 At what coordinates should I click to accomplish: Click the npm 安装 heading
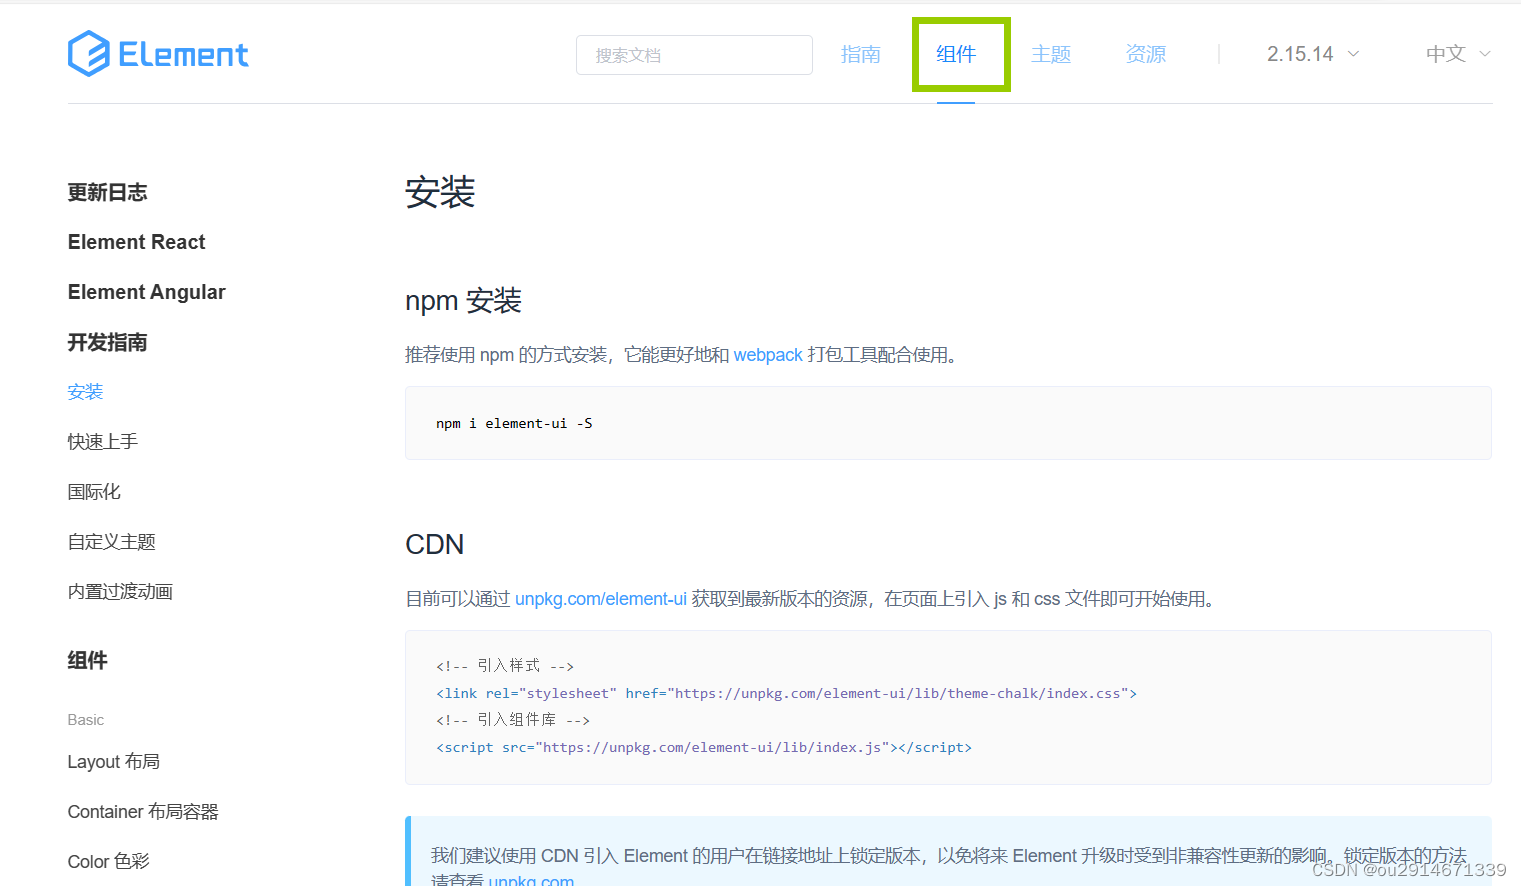tap(463, 301)
